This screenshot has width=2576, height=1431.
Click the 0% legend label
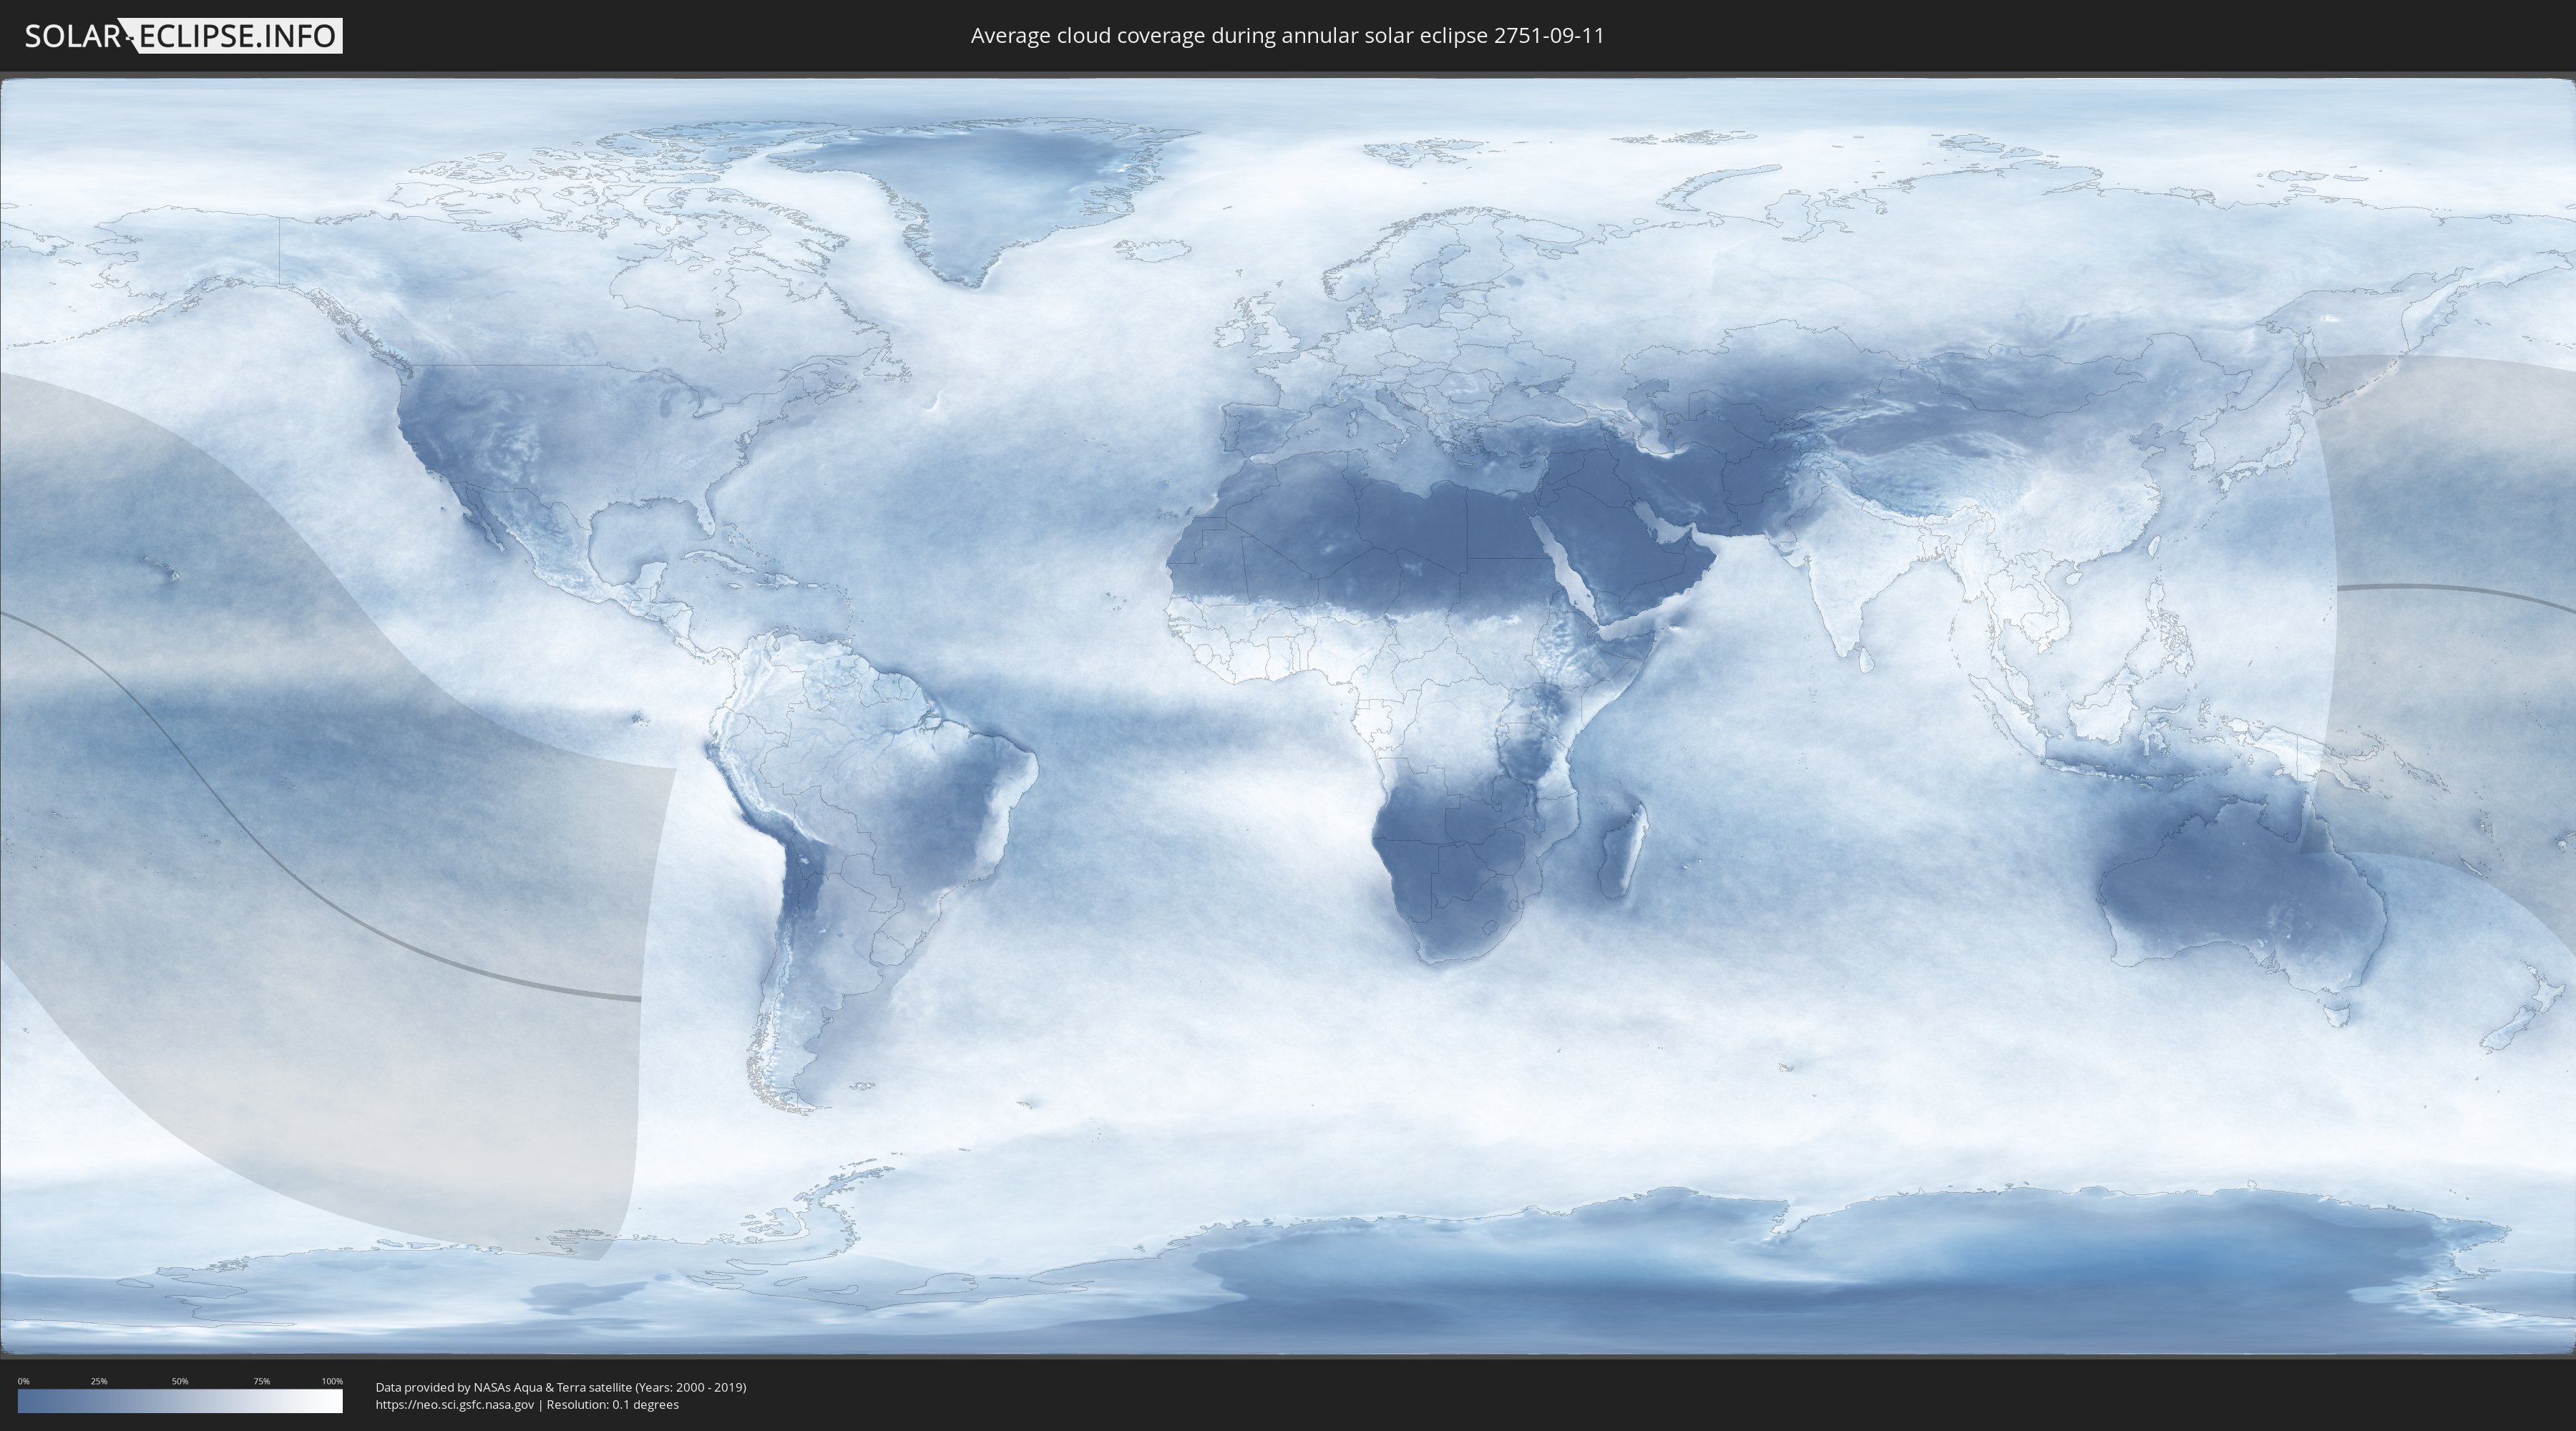coord(24,1381)
